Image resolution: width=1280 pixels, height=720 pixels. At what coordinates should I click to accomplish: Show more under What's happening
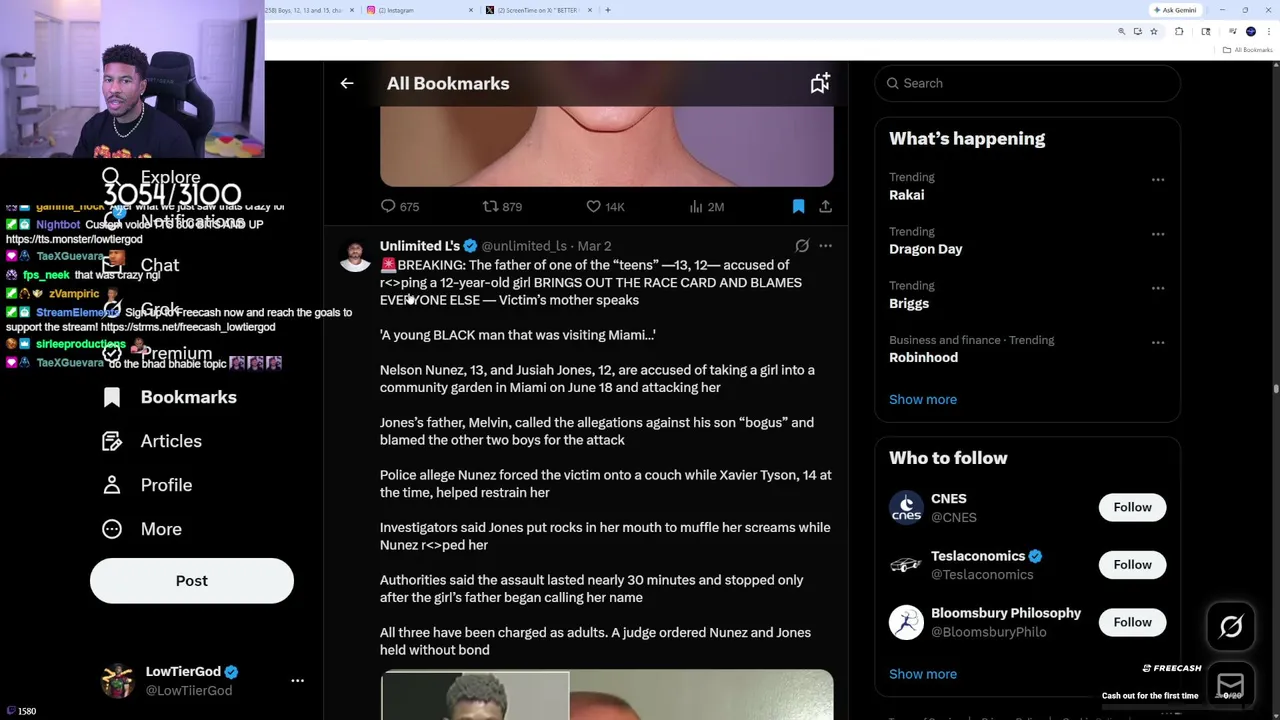pos(923,399)
